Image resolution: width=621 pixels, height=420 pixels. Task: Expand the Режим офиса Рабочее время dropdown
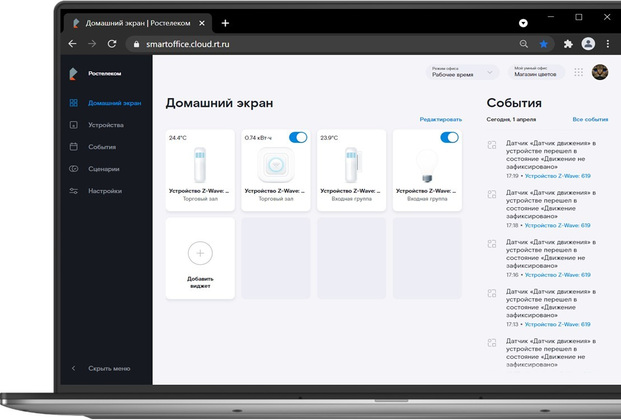tap(463, 72)
